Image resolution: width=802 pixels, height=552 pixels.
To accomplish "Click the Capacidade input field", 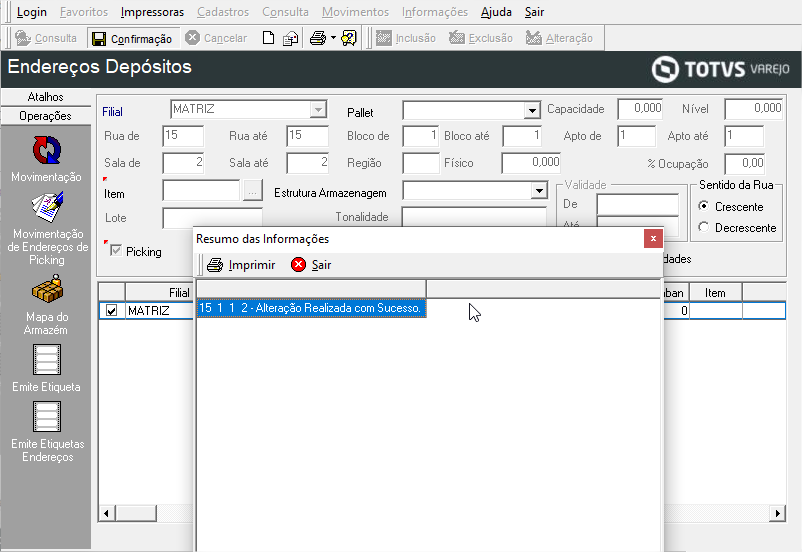I will click(640, 109).
